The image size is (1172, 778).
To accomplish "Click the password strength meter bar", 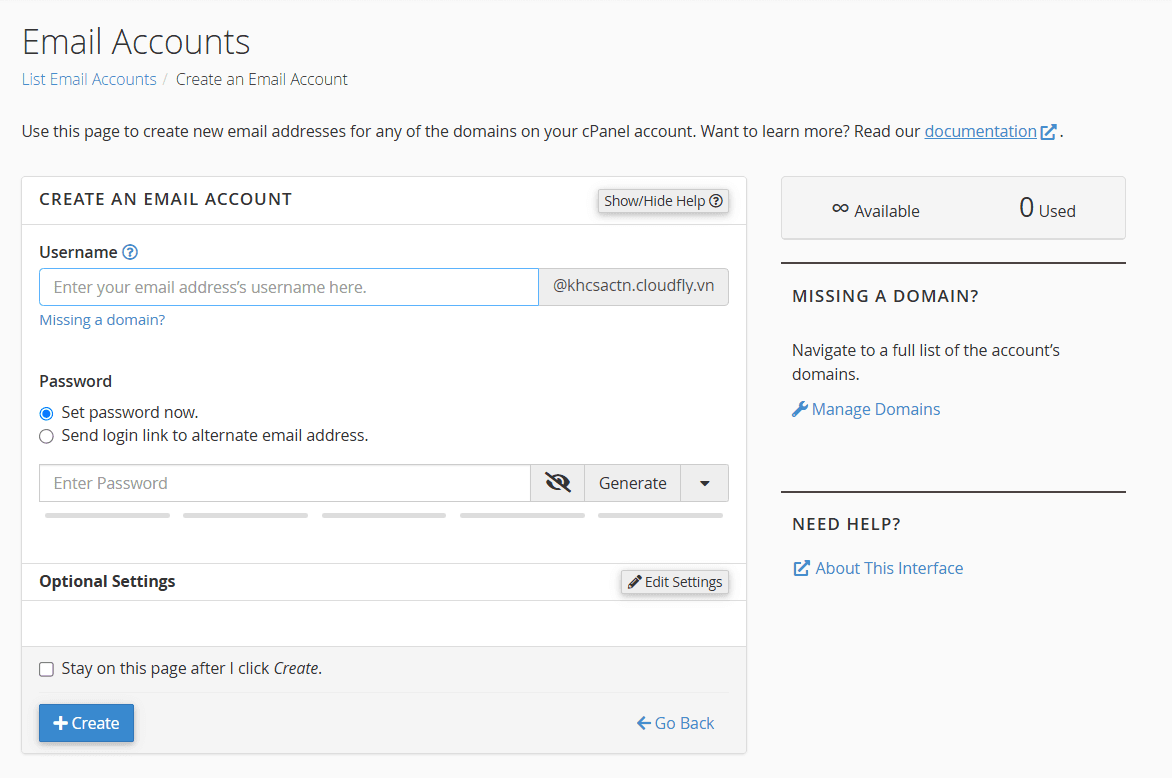I will point(383,516).
